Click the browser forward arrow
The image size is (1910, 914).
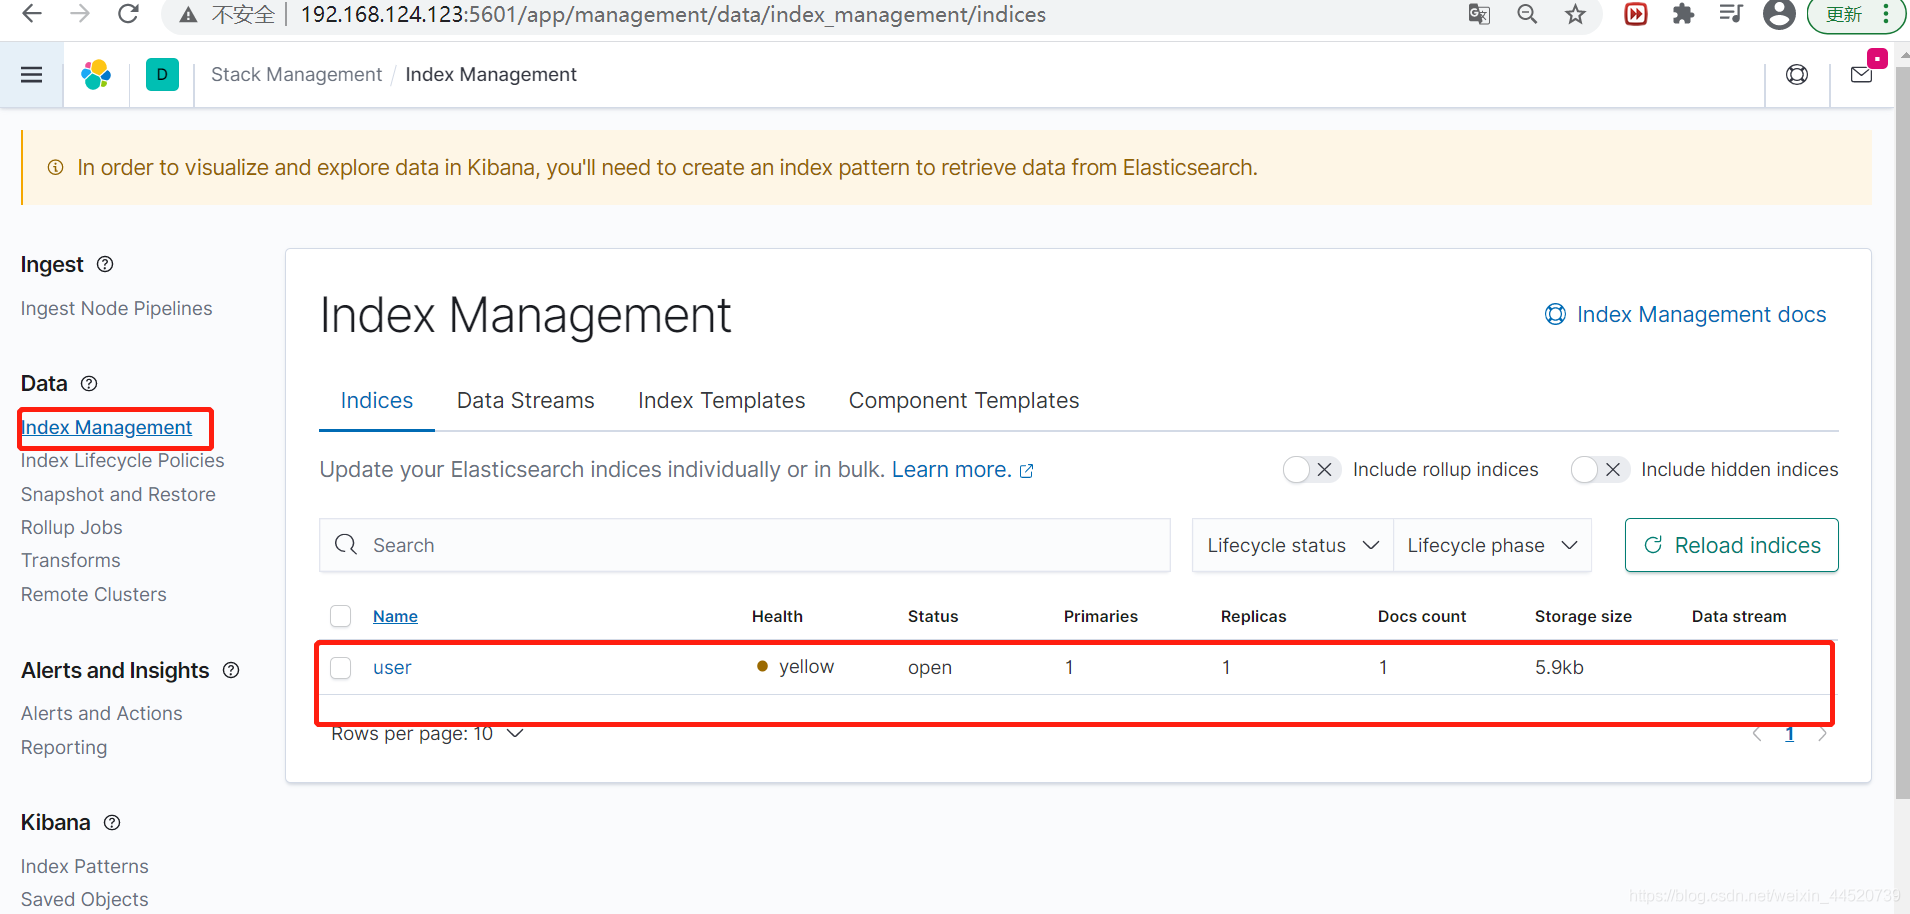[80, 14]
